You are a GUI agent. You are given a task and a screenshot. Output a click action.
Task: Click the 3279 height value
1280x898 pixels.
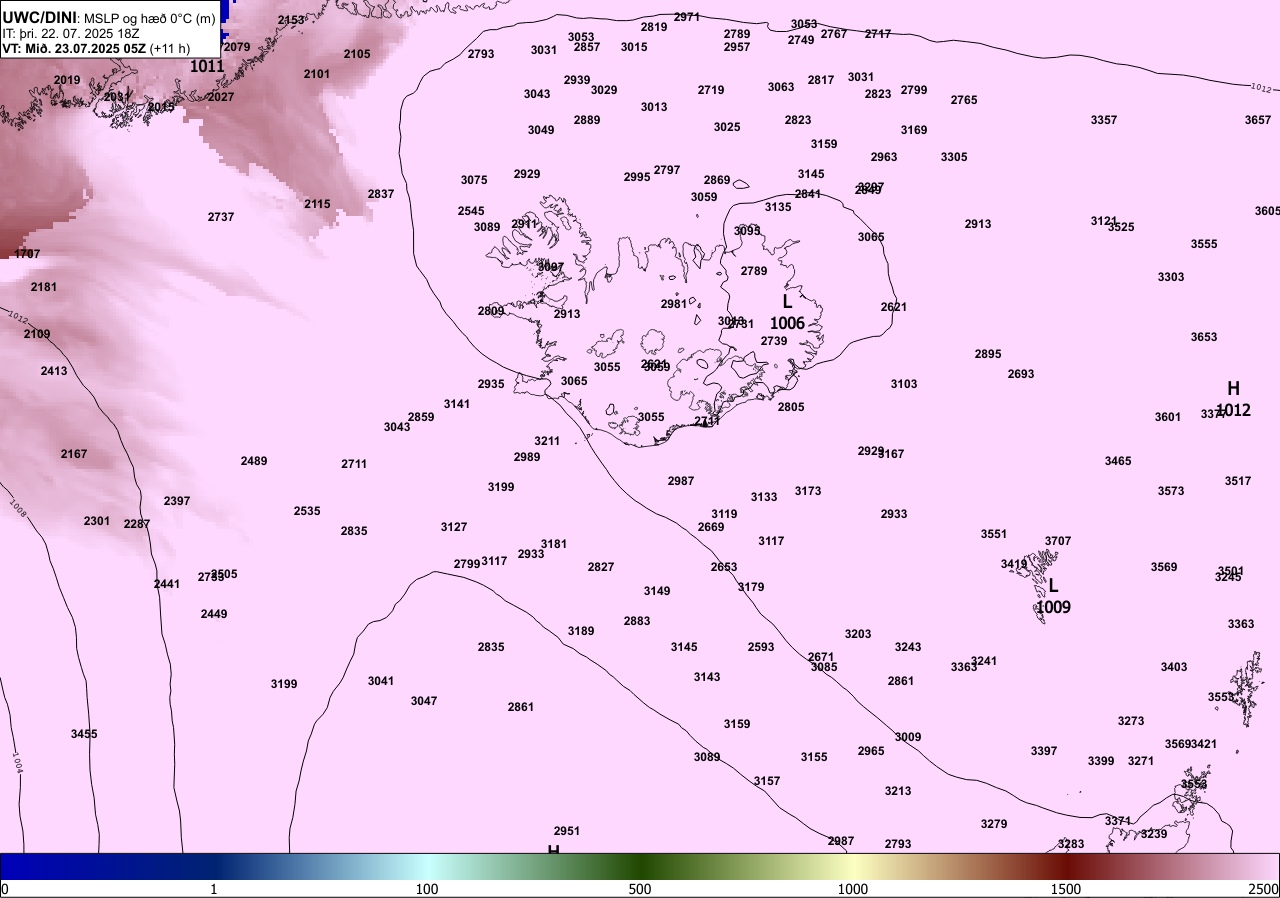(x=994, y=824)
